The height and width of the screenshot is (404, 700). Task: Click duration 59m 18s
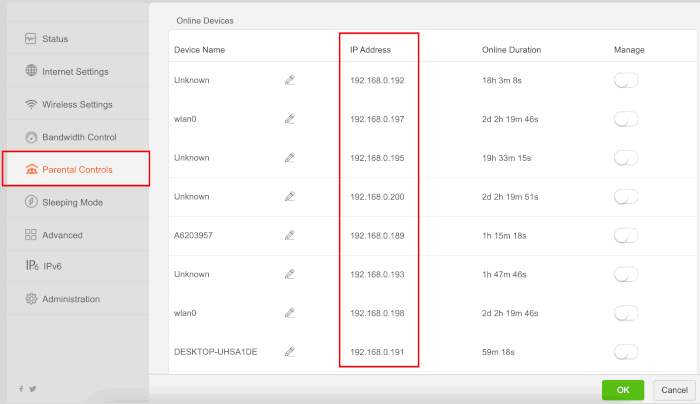point(498,352)
